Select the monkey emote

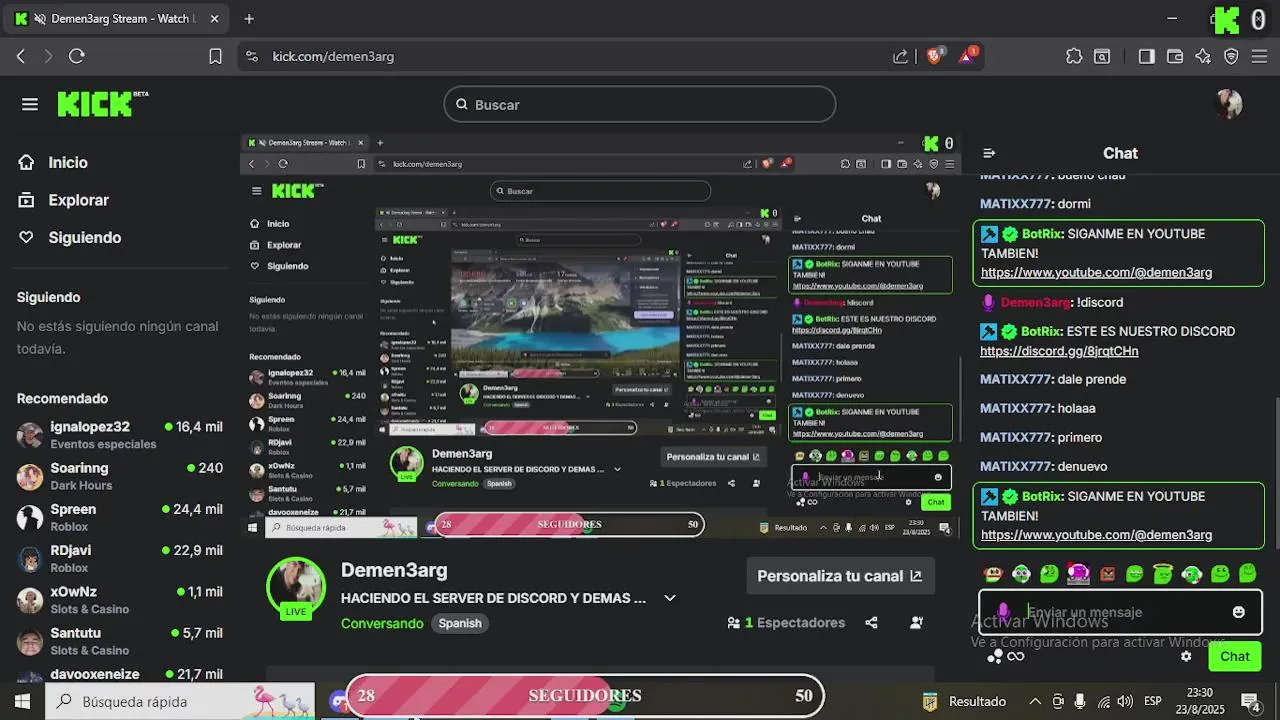coord(992,574)
